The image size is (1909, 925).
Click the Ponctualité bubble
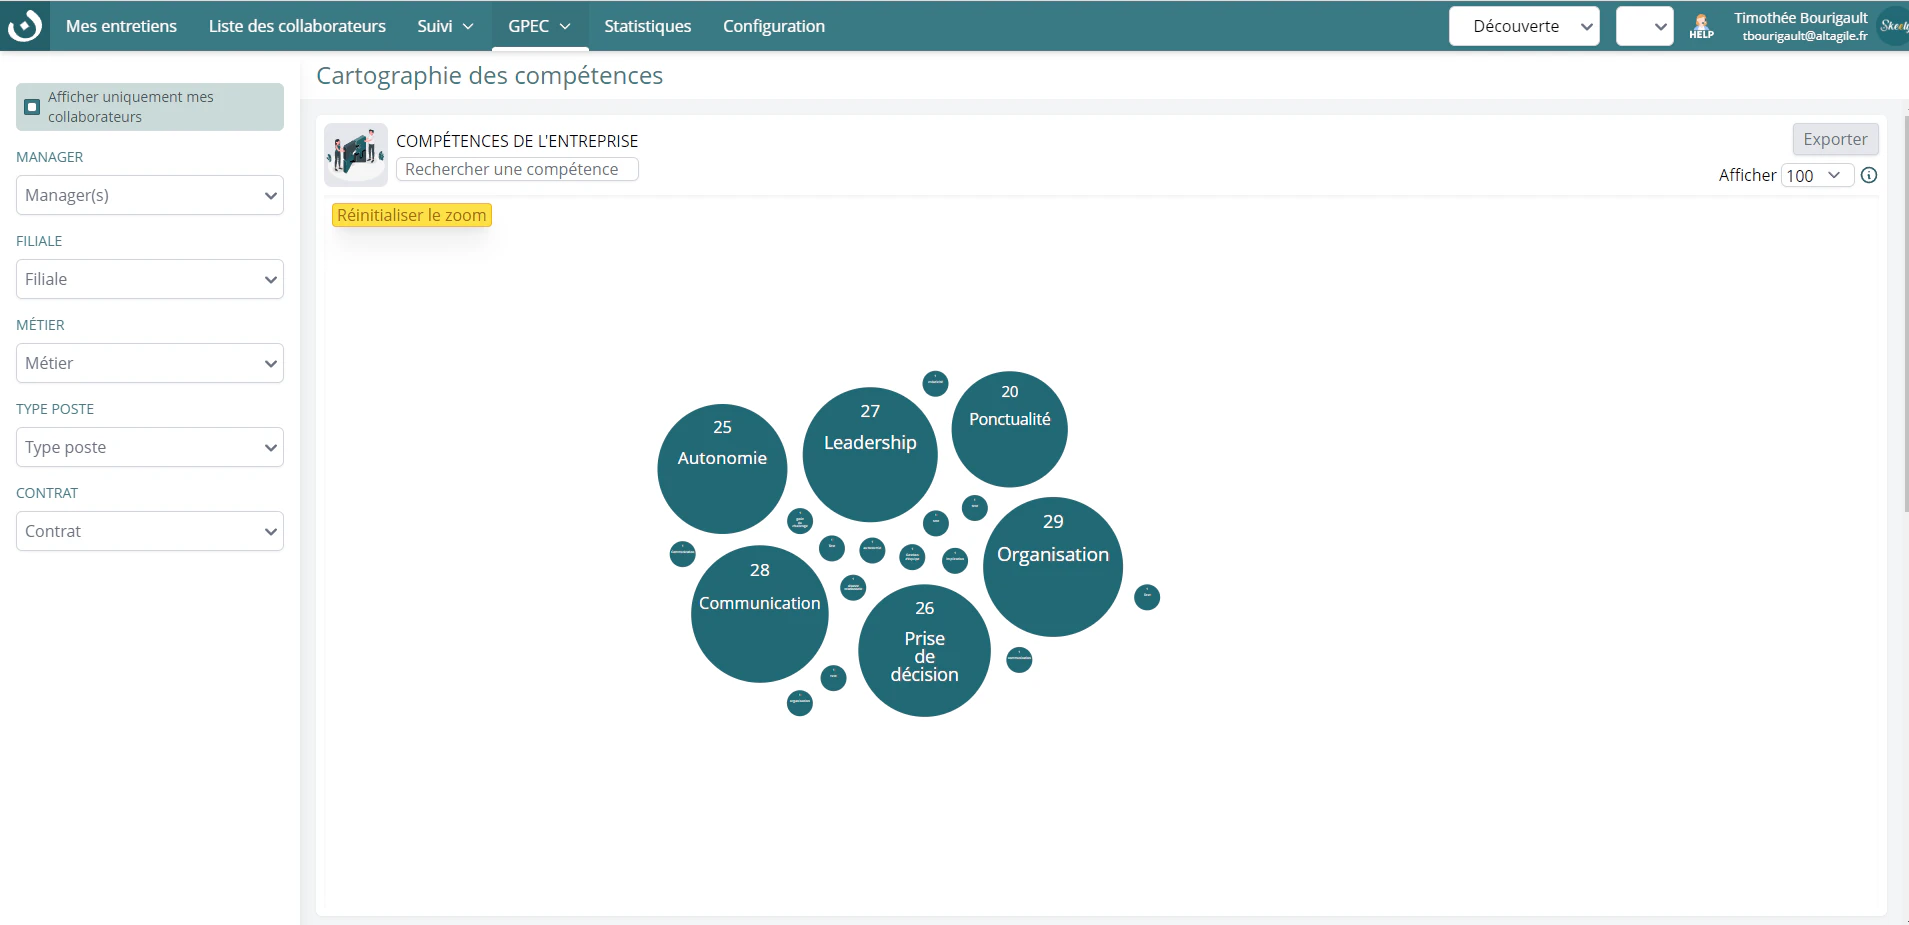pos(1009,429)
